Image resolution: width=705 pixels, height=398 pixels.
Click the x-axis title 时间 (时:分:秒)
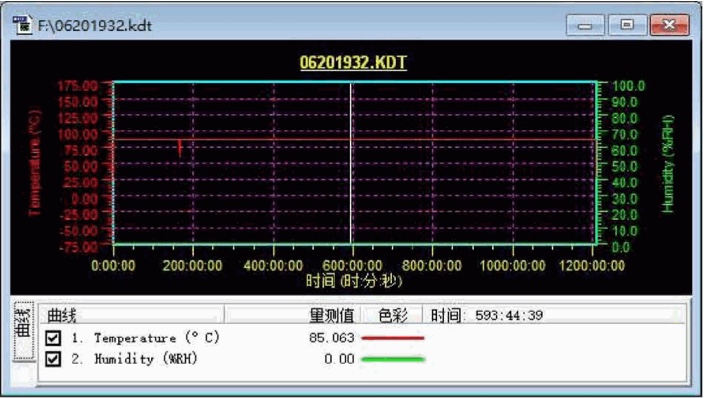click(x=354, y=282)
